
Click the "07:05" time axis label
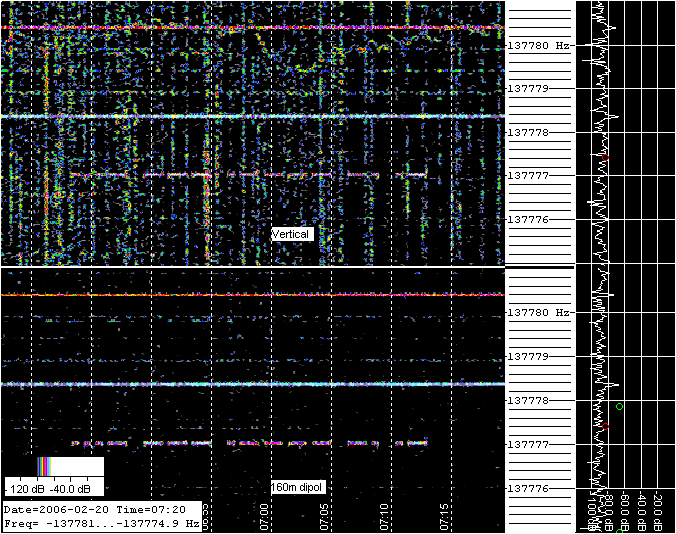[324, 517]
